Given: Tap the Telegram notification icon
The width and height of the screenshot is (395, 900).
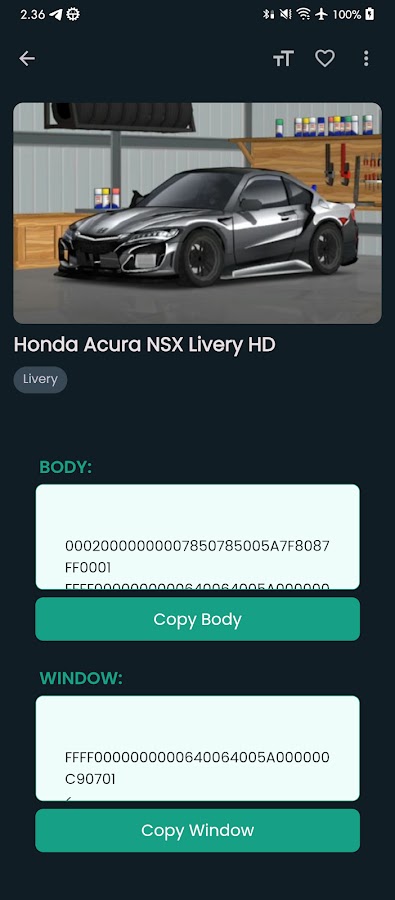Looking at the screenshot, I should point(56,14).
